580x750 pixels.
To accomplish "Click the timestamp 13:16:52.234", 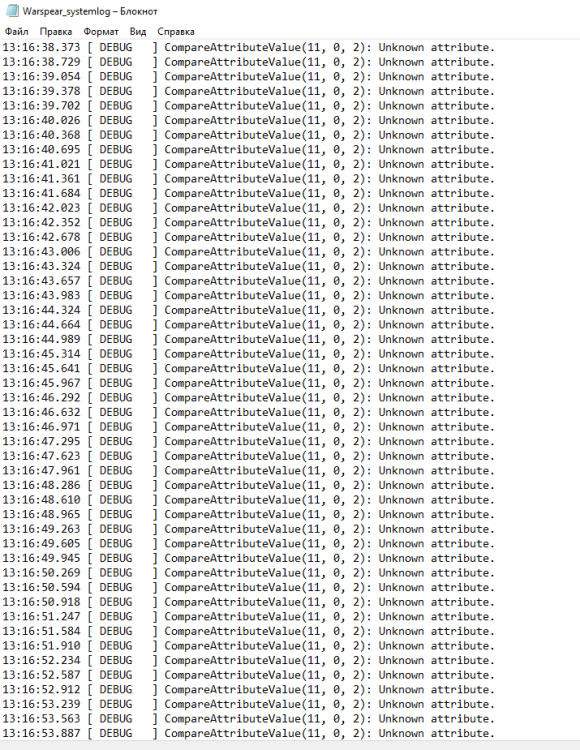I will point(41,660).
